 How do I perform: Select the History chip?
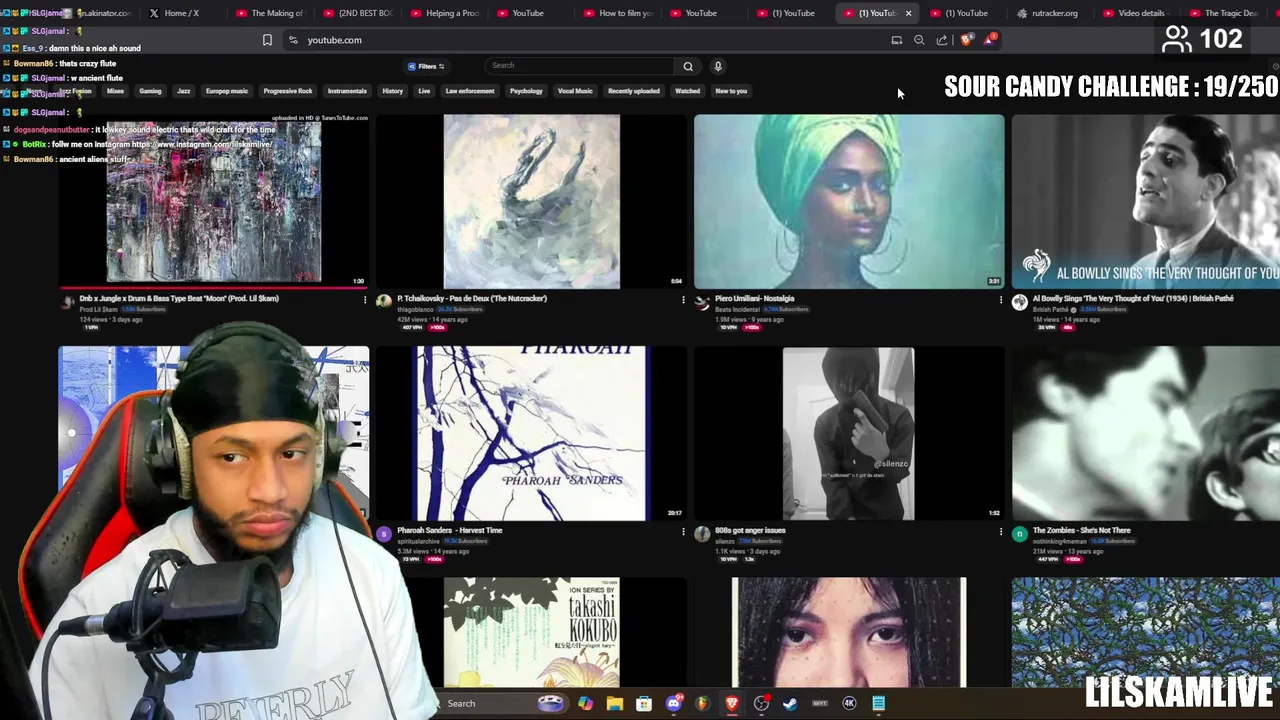pyautogui.click(x=393, y=91)
